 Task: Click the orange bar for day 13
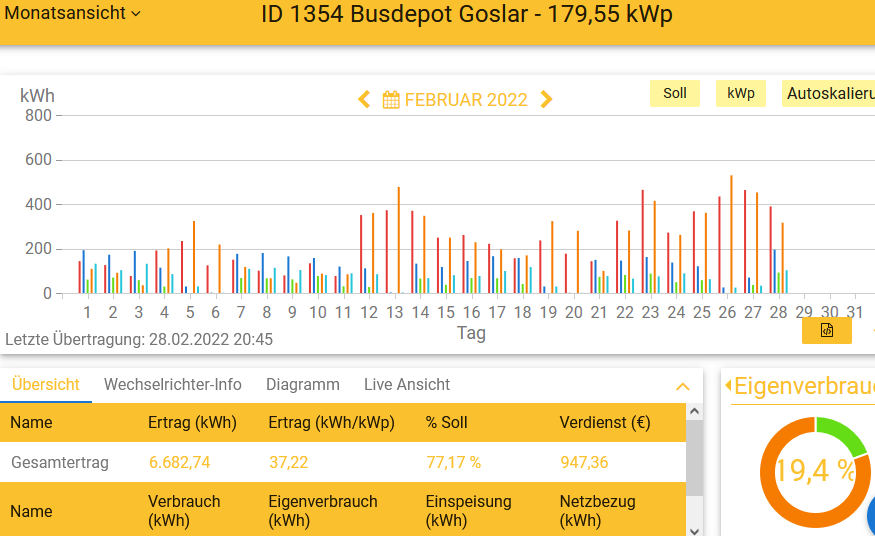[x=398, y=240]
